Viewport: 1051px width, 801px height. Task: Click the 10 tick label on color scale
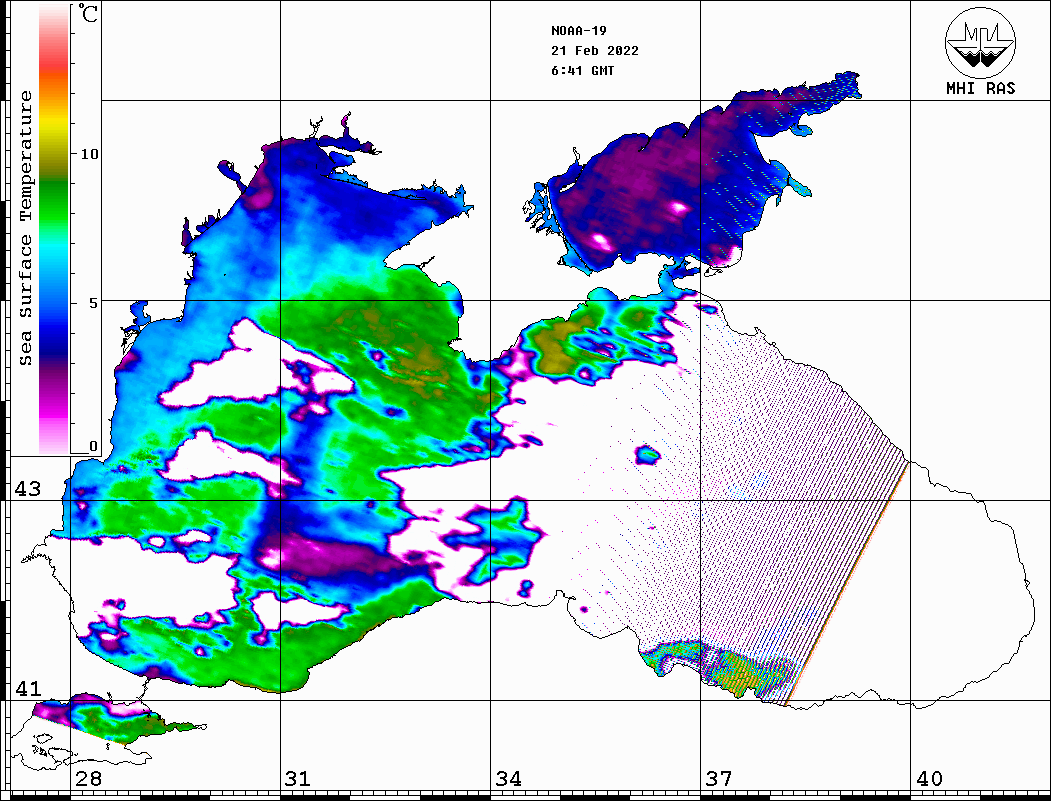click(89, 154)
